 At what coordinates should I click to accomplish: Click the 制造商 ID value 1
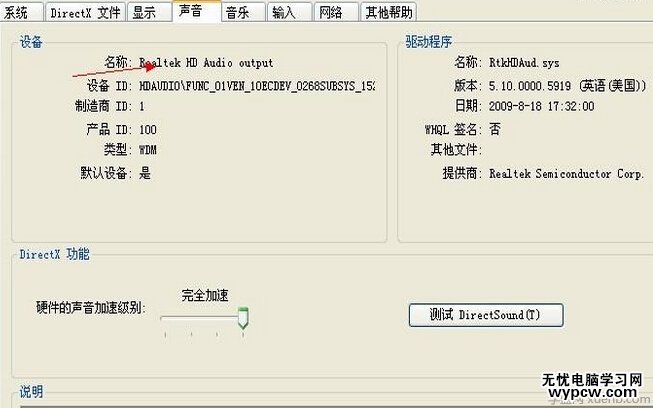tap(142, 107)
